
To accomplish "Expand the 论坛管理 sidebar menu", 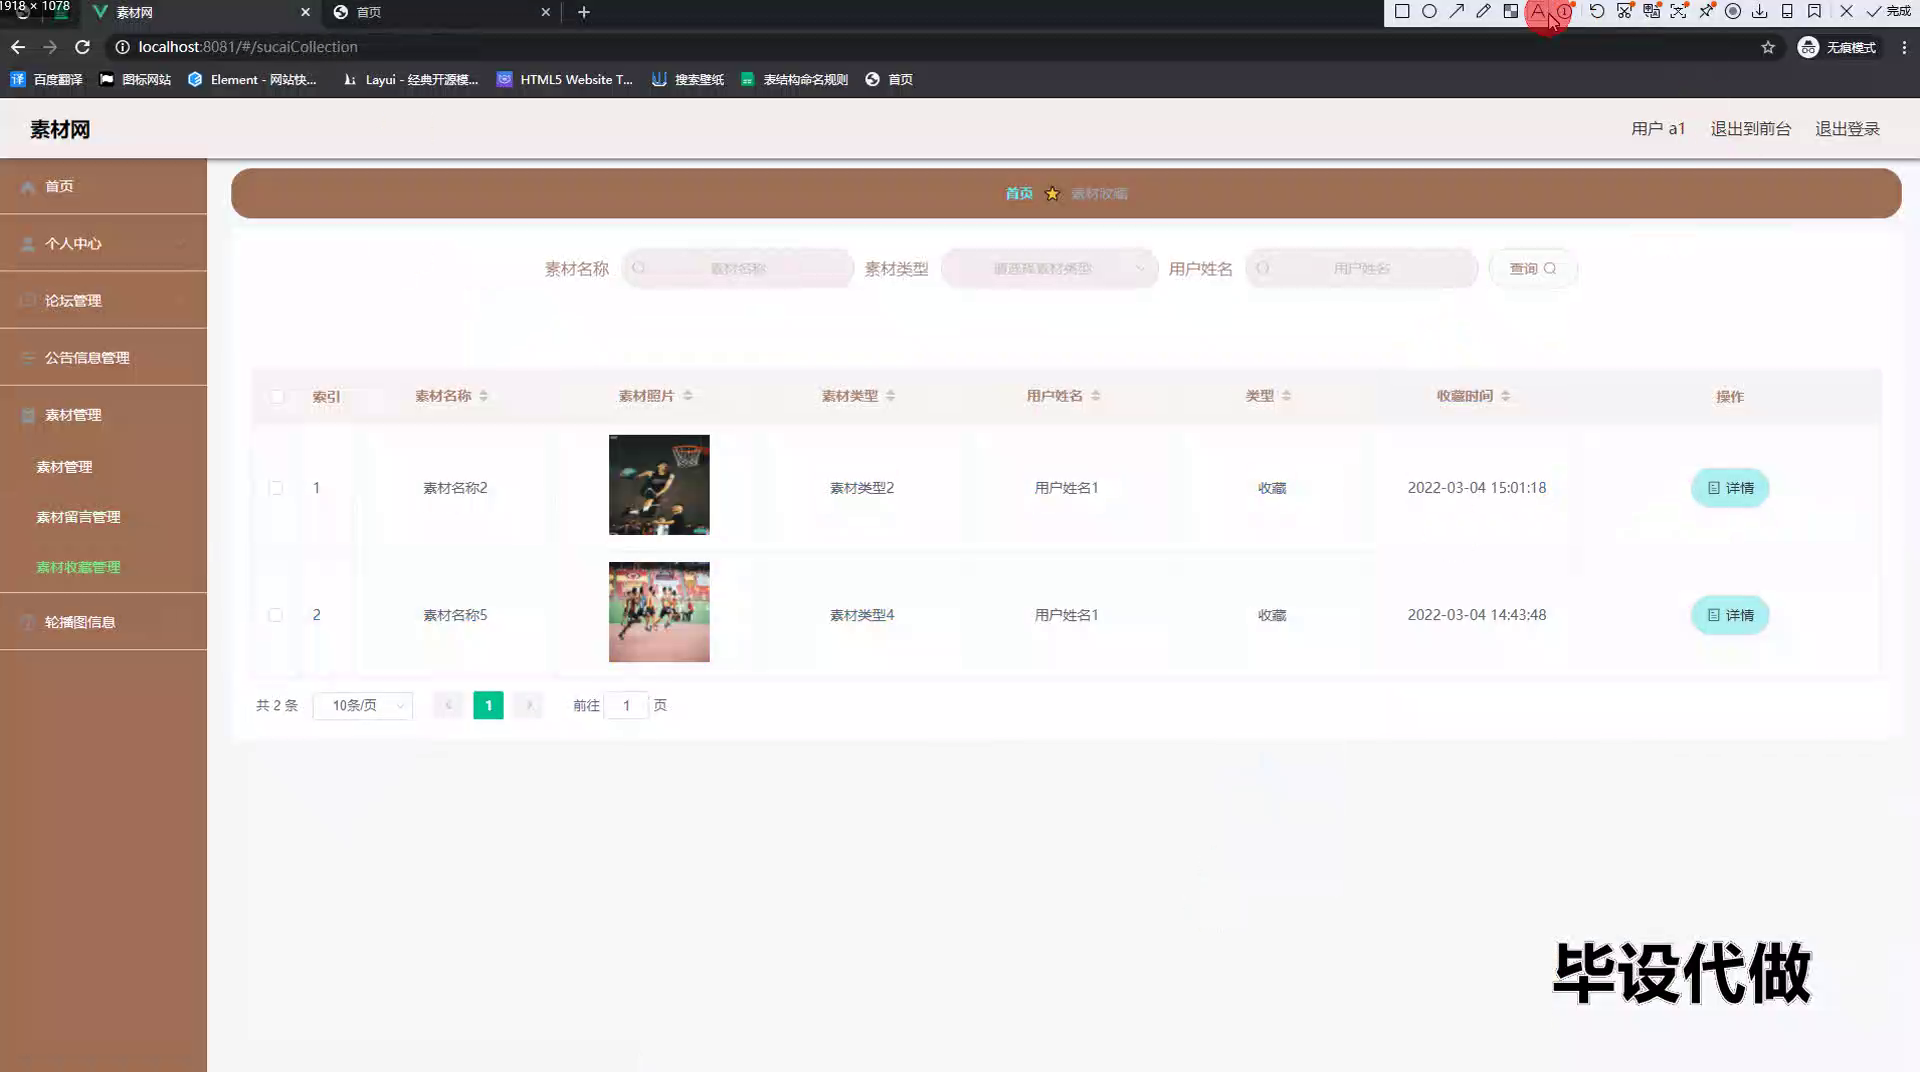I will click(103, 300).
